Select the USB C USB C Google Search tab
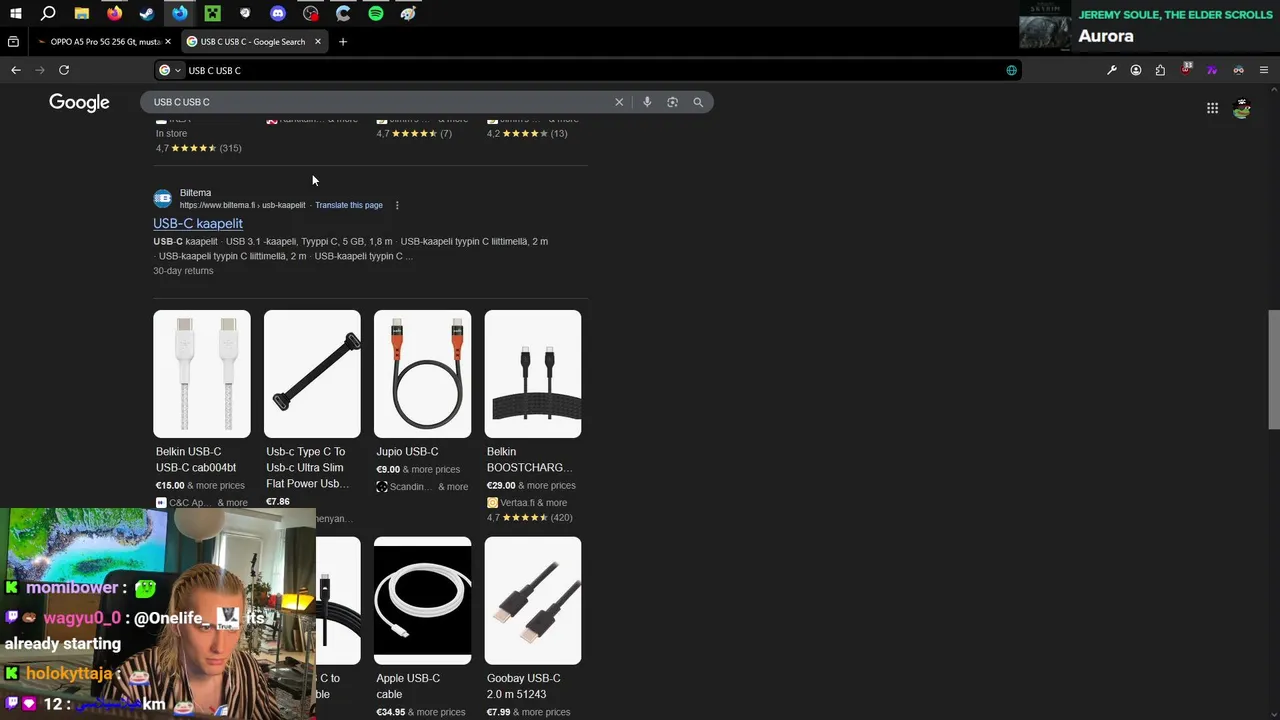 (x=254, y=42)
